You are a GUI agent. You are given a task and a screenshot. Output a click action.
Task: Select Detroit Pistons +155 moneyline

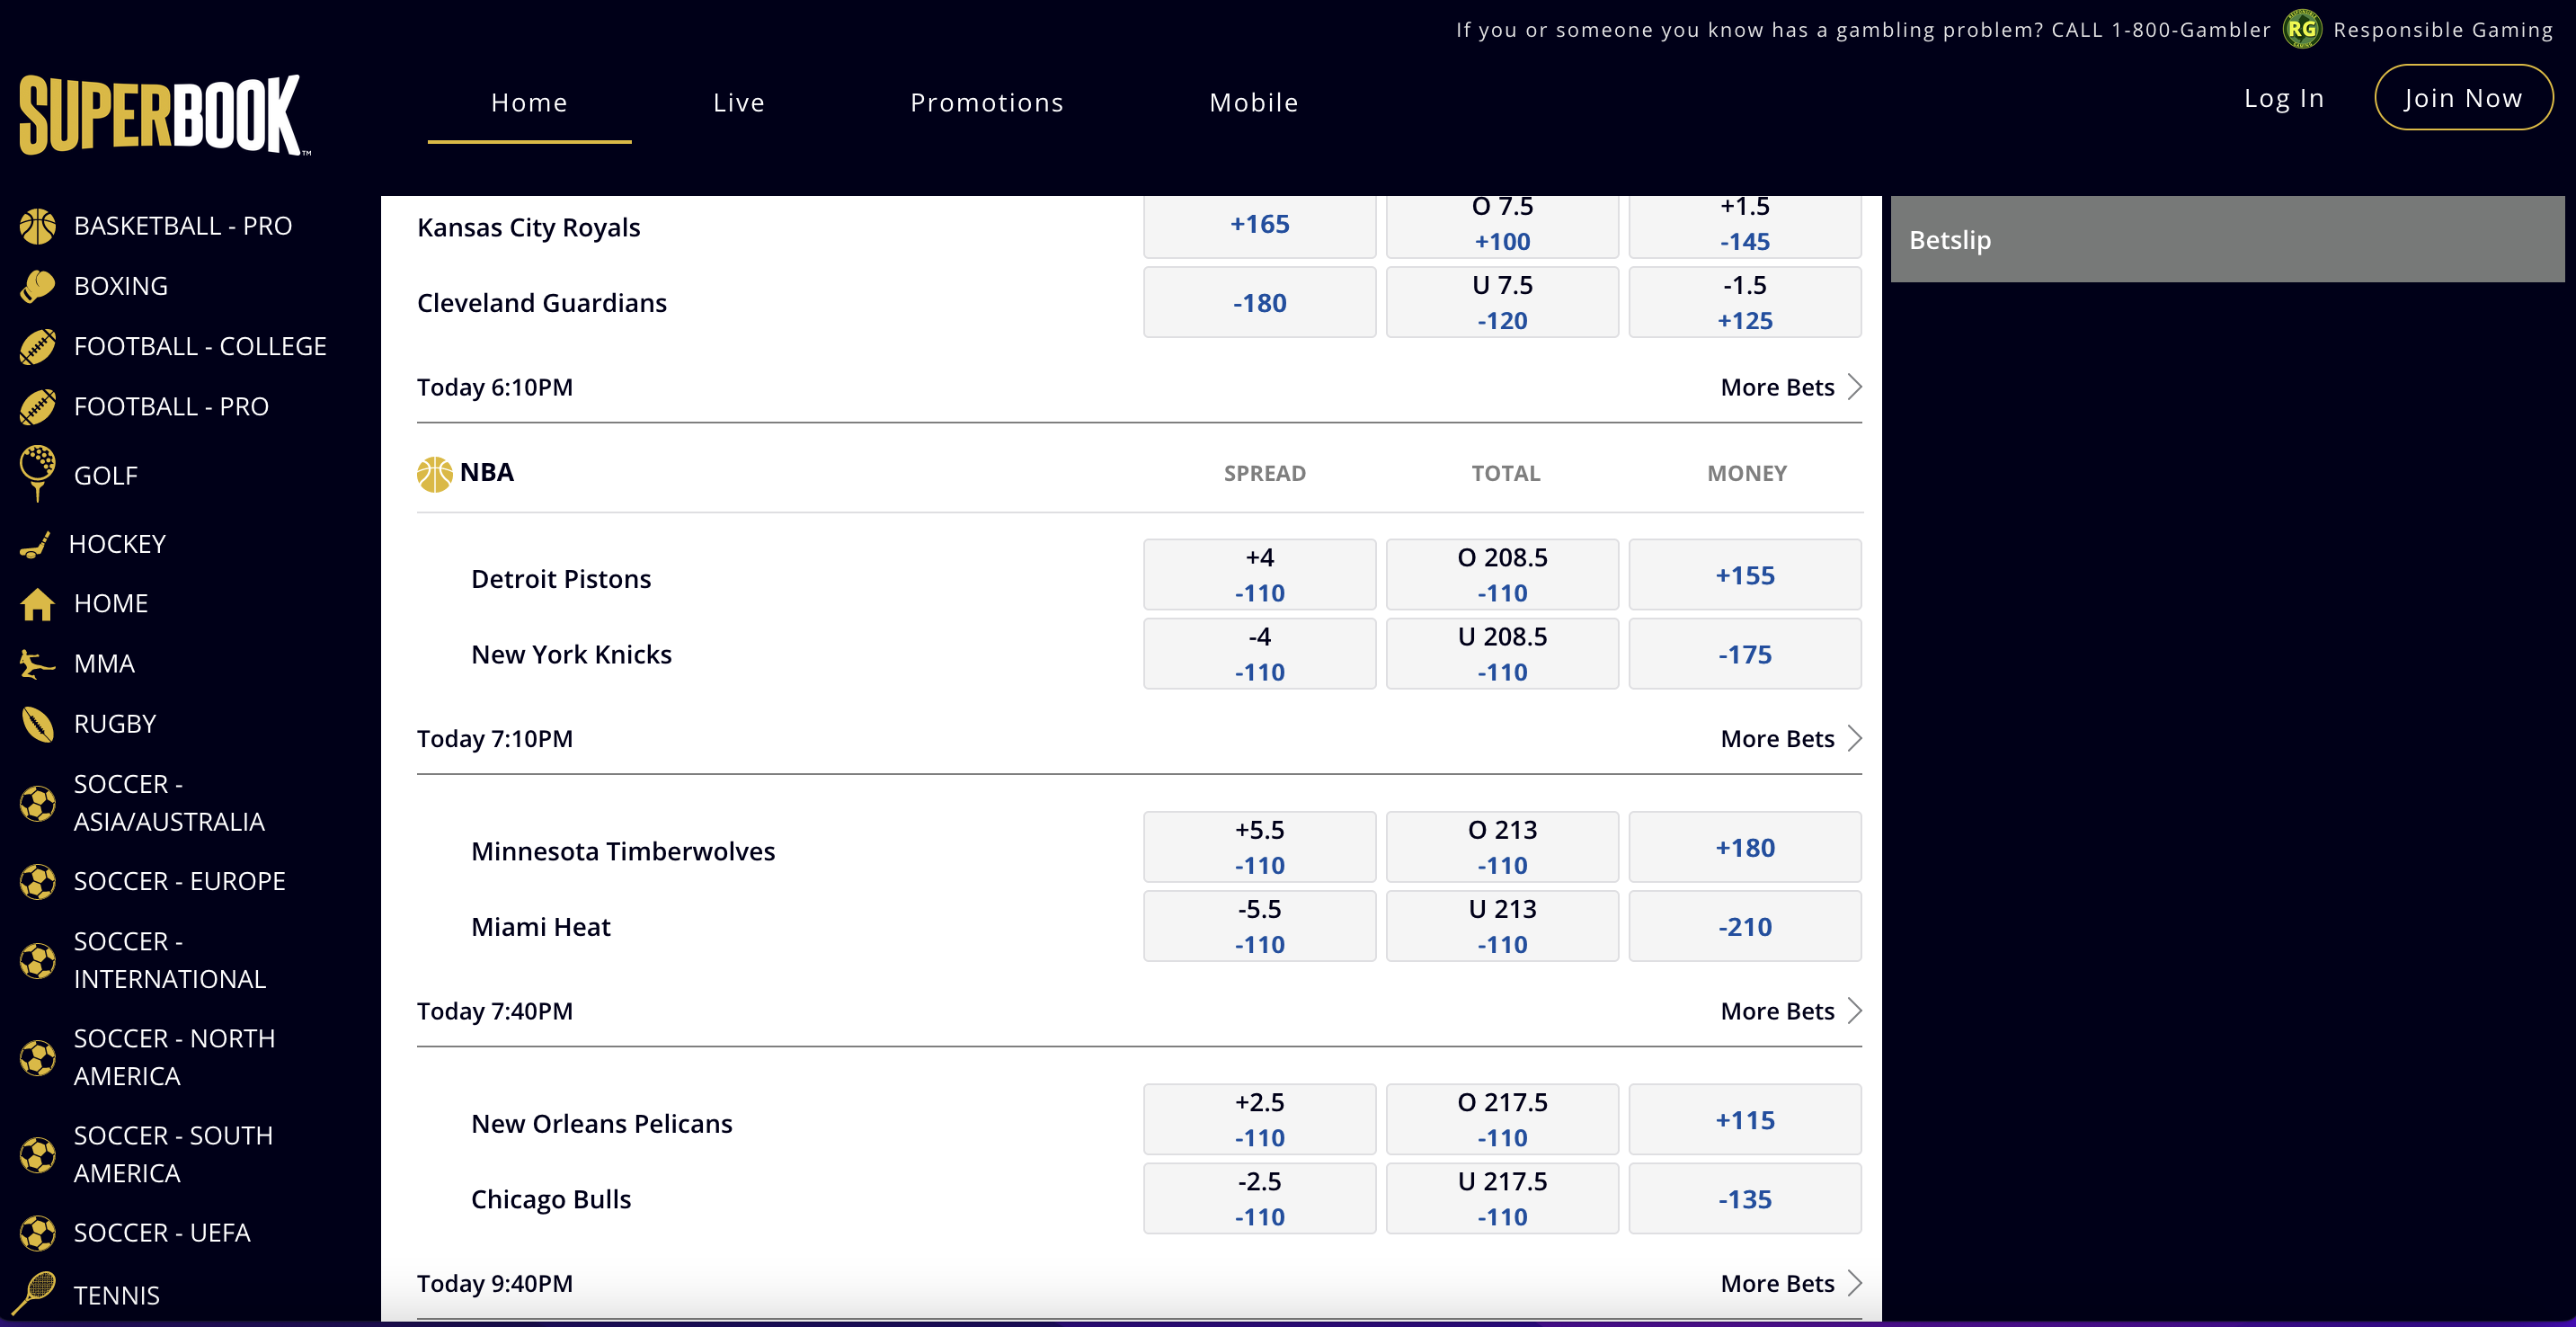pos(1745,575)
